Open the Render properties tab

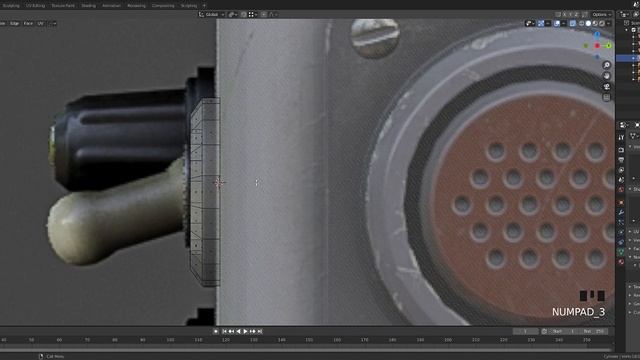621,150
